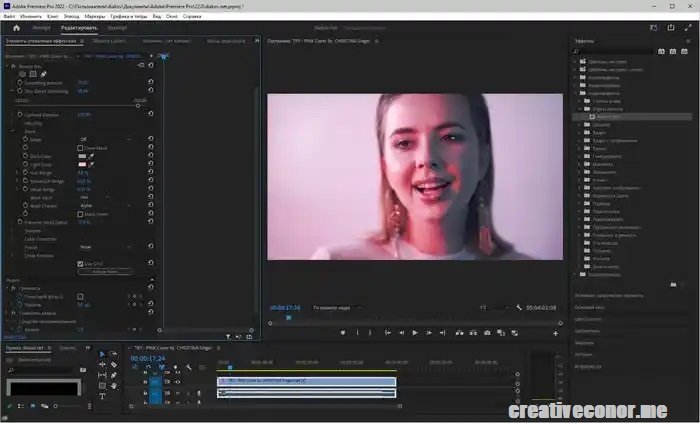Go to In point in program monitor
Viewport: 700px width, 423px height.
point(388,333)
